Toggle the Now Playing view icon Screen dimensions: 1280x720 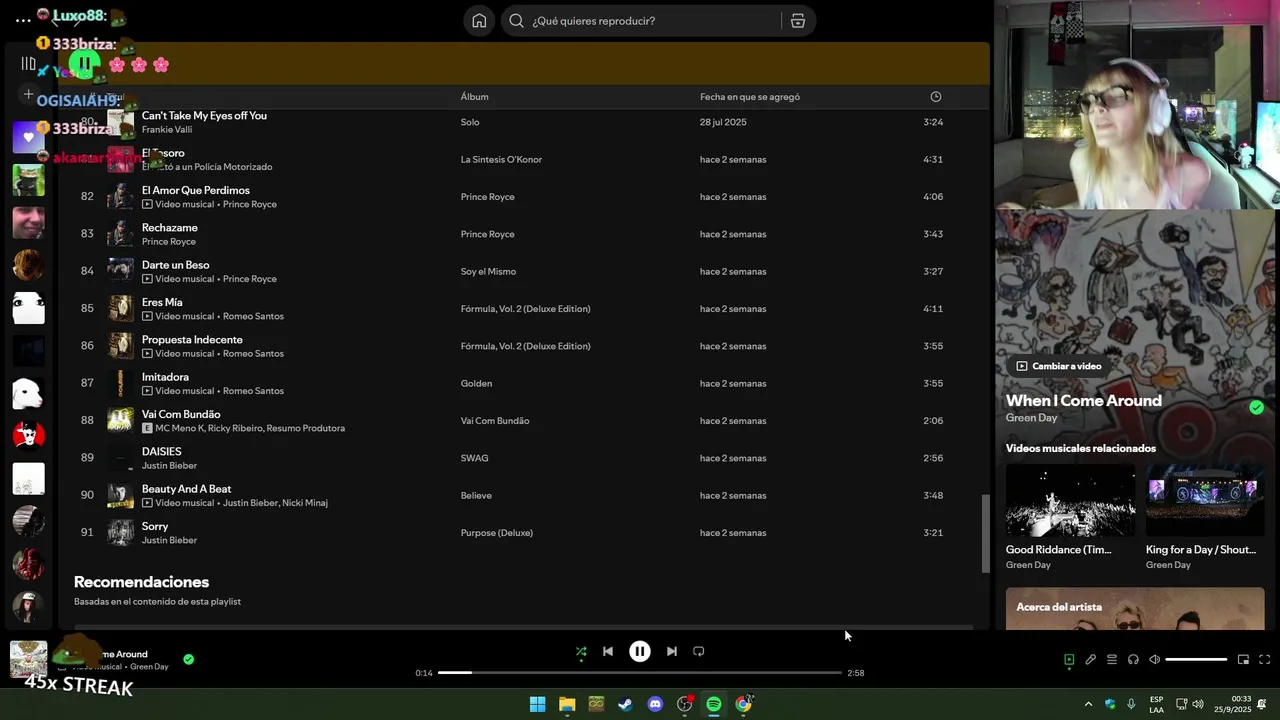(x=1069, y=659)
